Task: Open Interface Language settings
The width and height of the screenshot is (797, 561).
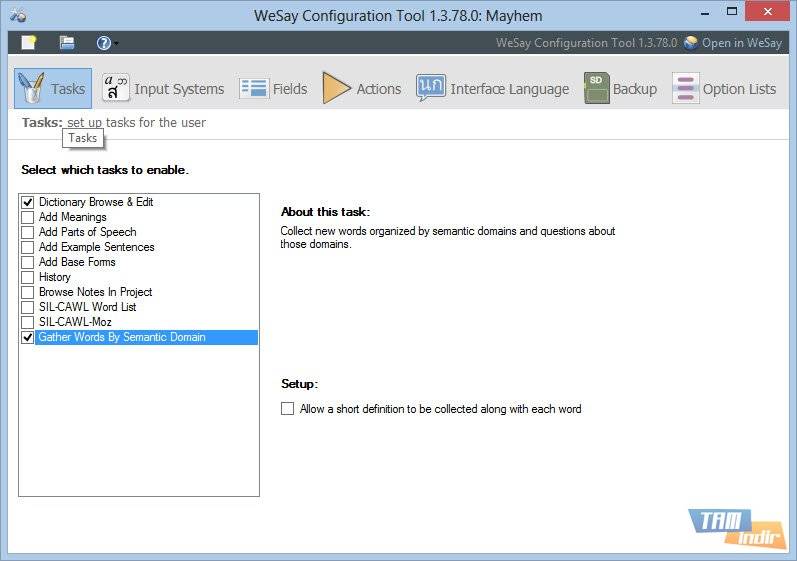Action: point(493,89)
